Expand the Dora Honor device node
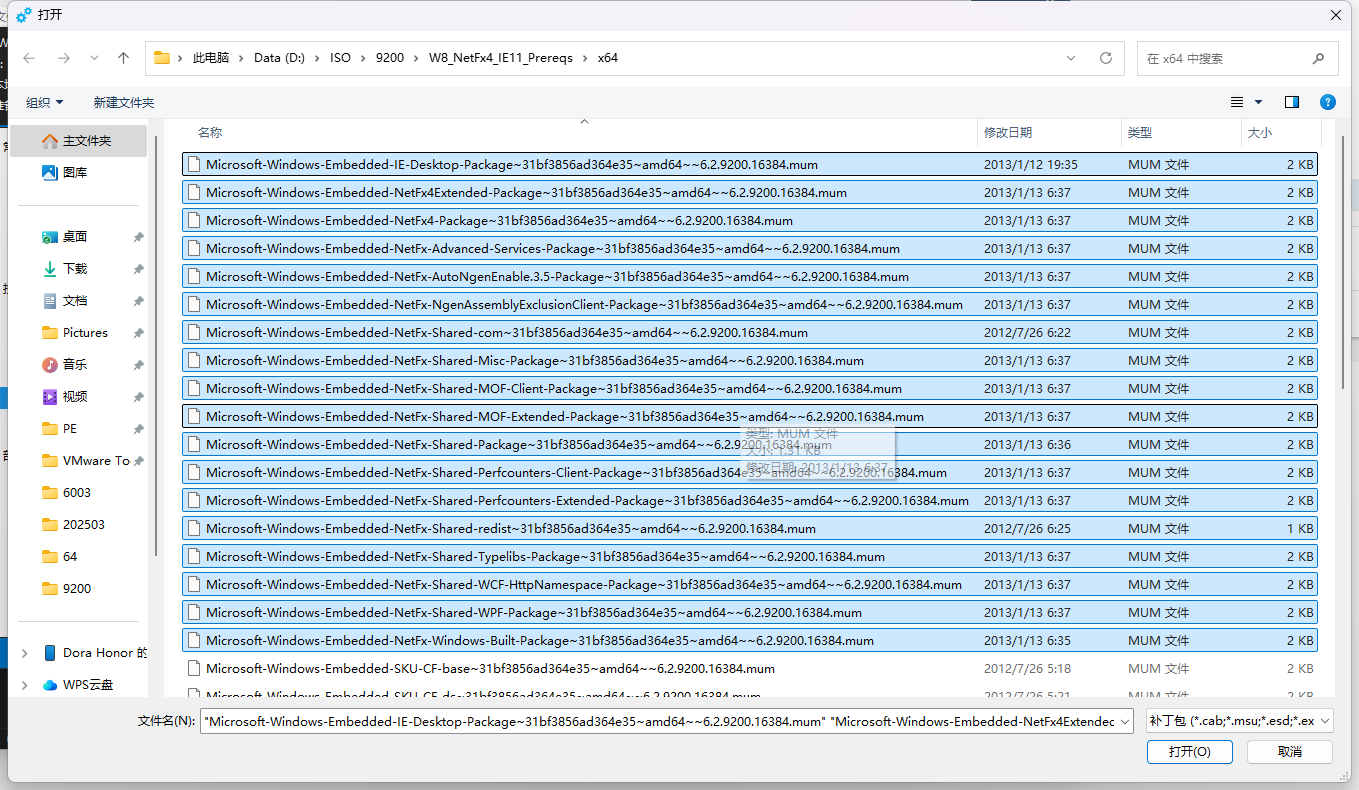 coord(24,653)
